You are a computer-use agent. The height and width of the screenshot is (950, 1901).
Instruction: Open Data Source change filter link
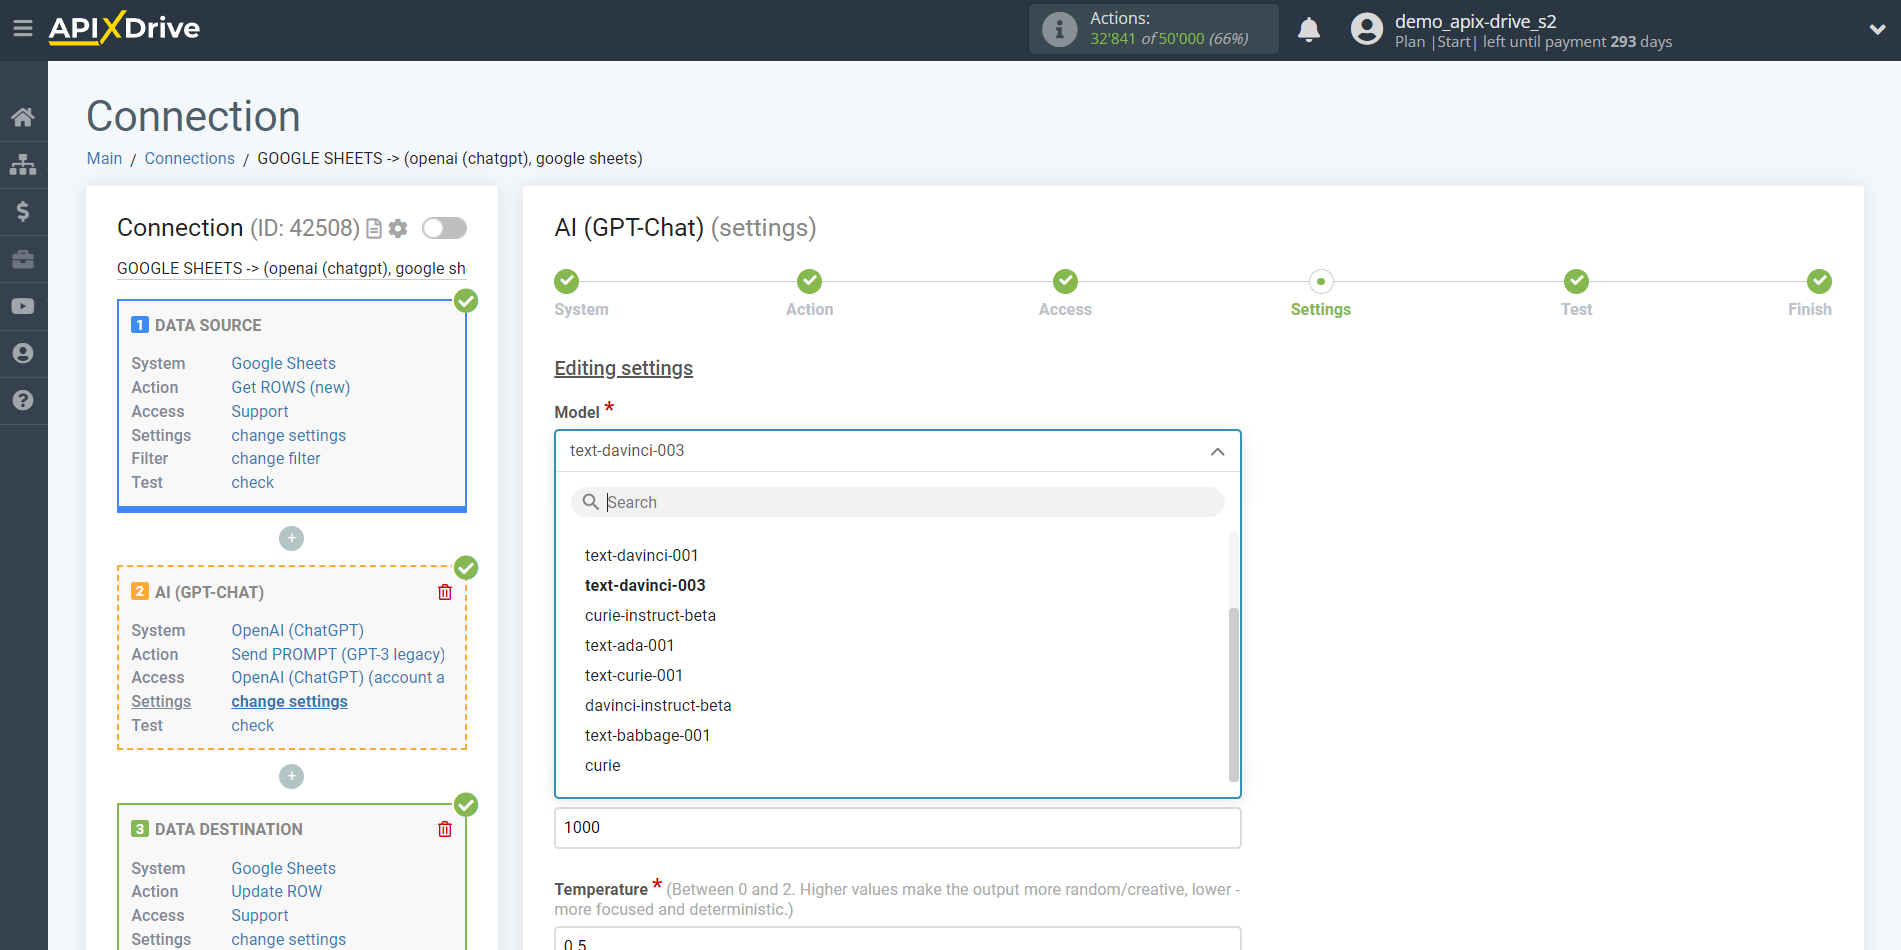point(276,458)
